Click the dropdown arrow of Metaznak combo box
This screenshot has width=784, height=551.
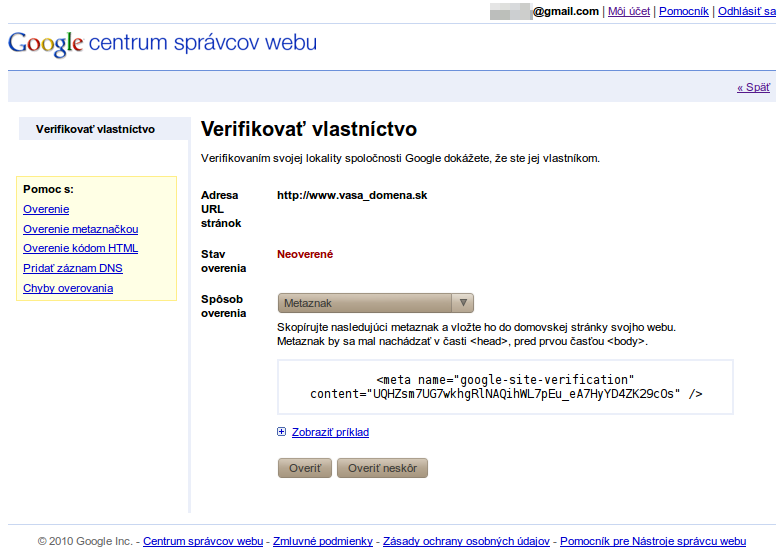point(463,303)
